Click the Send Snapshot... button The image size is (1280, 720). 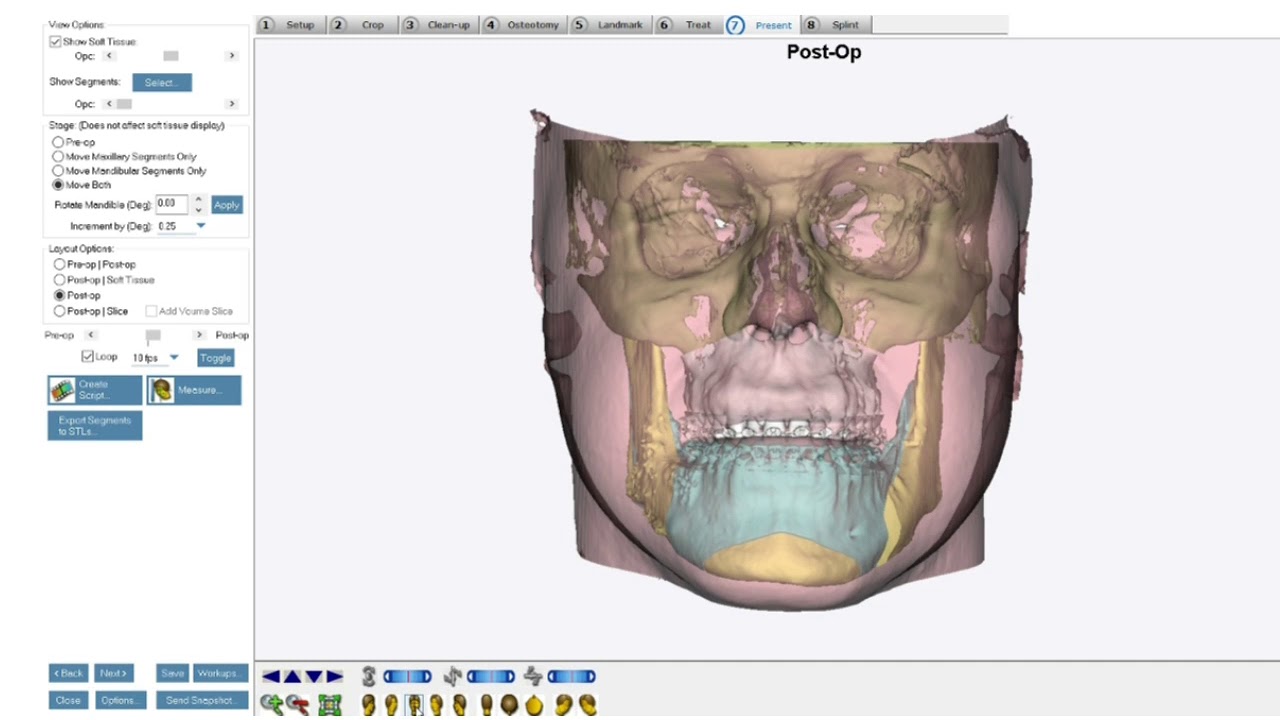(x=200, y=700)
